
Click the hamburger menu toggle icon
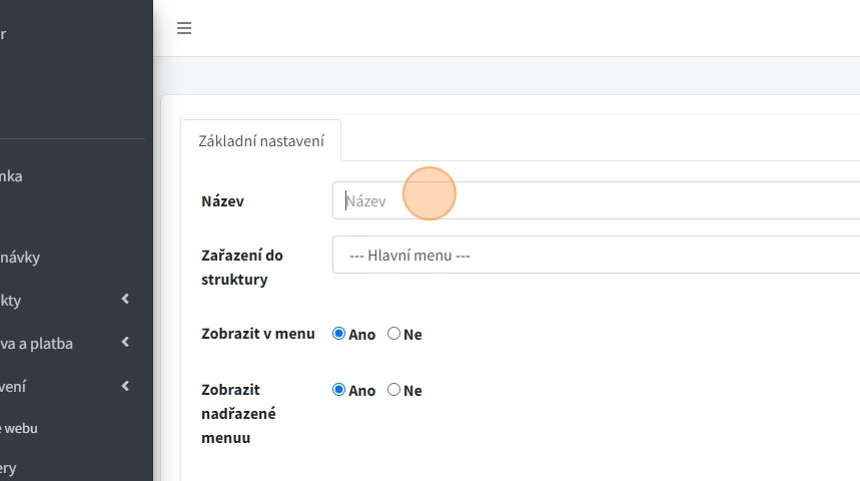point(184,28)
